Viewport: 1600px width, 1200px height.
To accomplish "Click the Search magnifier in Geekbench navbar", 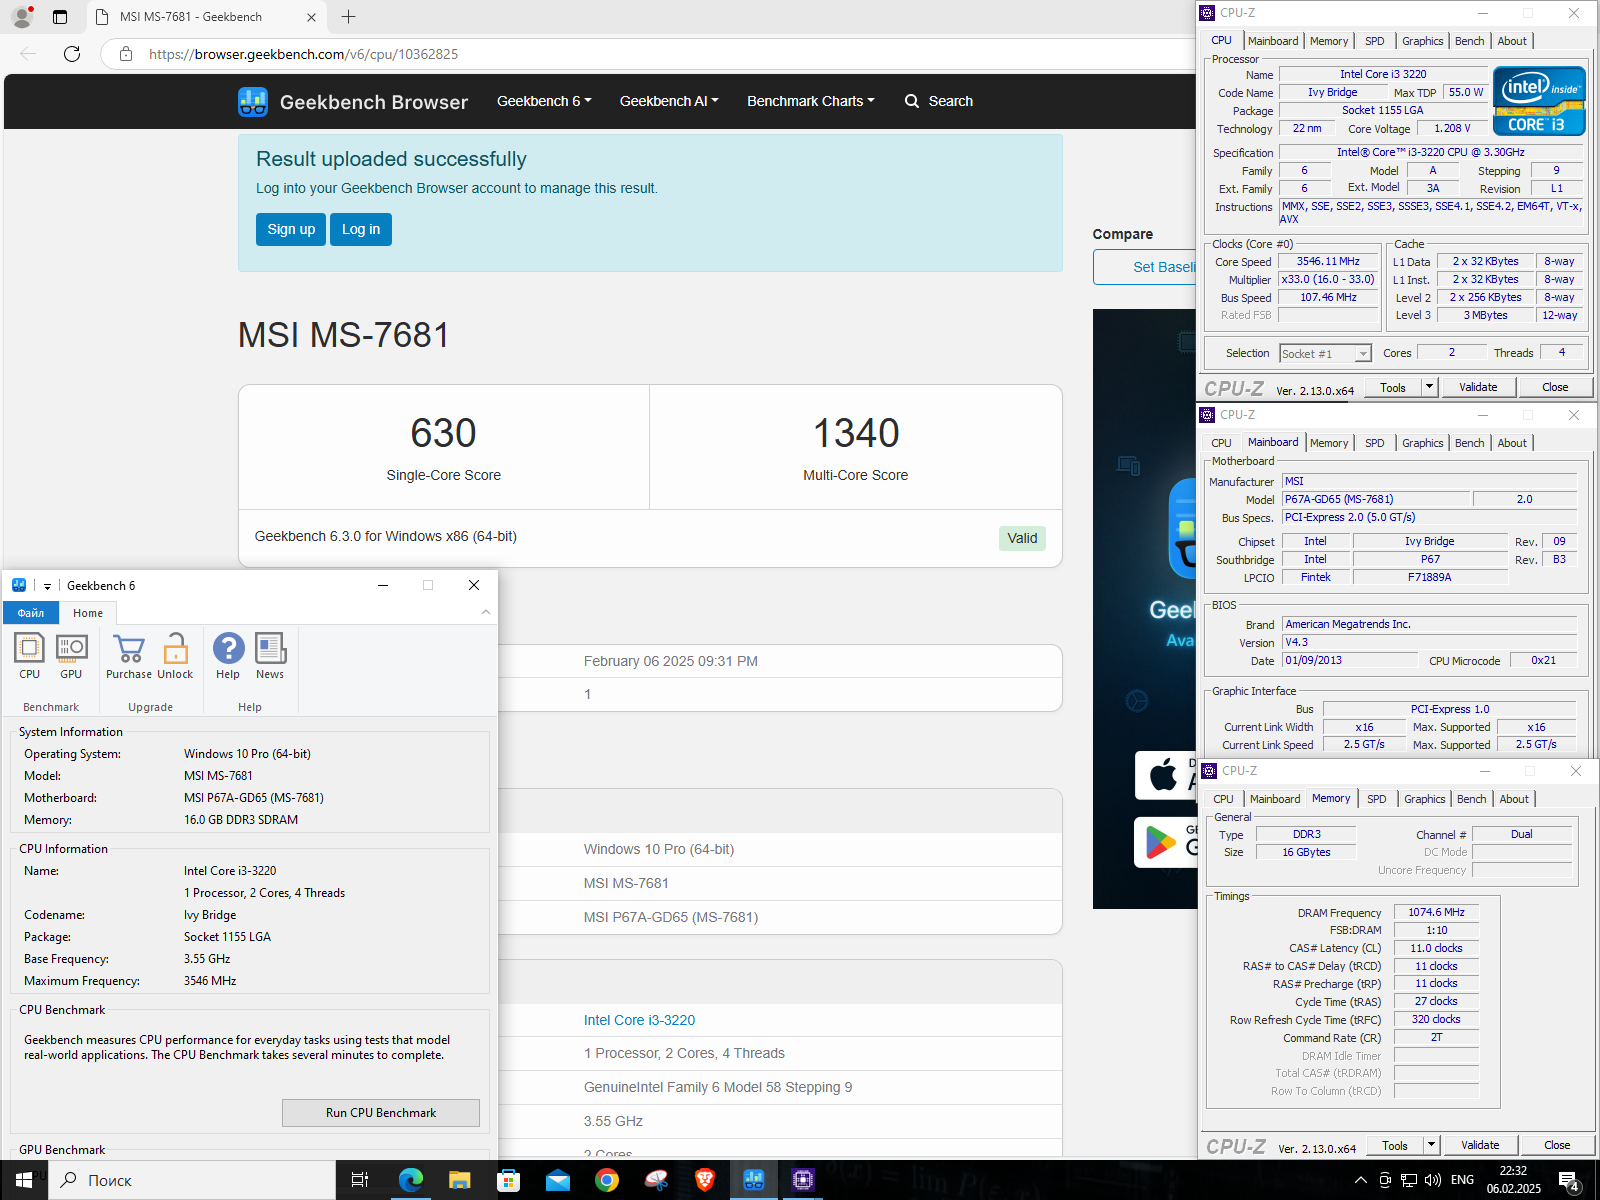I will tap(912, 101).
